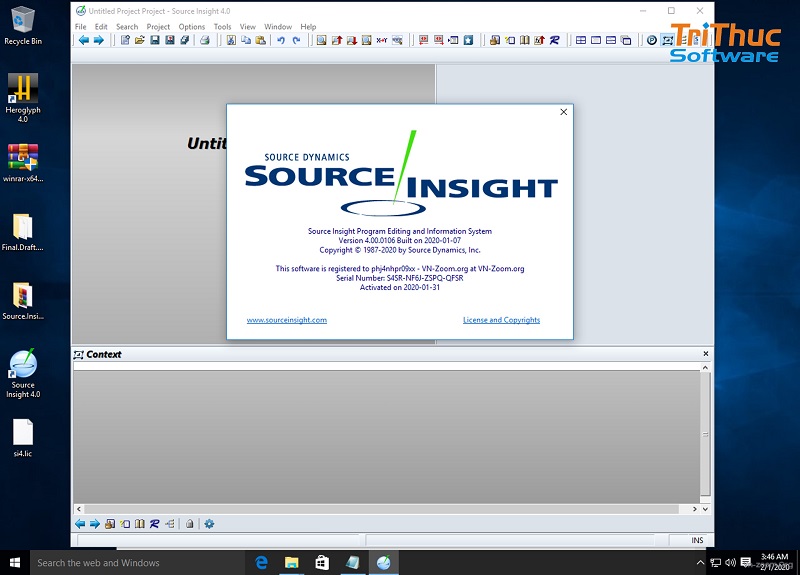800x575 pixels.
Task: Click License and Copyrights link
Action: point(501,320)
